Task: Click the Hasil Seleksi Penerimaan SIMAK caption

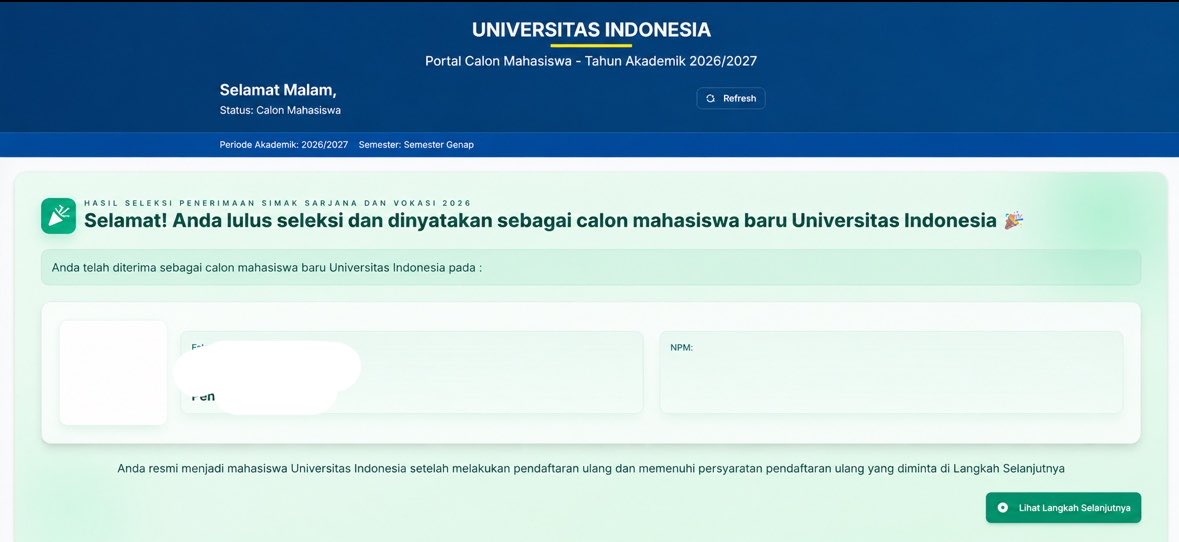Action: click(x=277, y=203)
